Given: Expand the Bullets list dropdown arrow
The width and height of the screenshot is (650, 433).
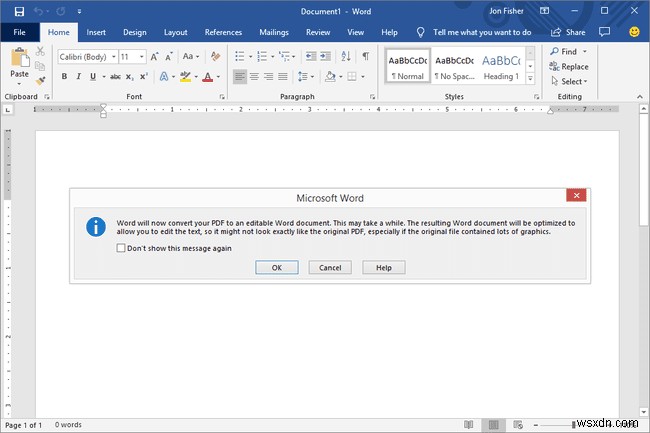Looking at the screenshot, I should 250,57.
